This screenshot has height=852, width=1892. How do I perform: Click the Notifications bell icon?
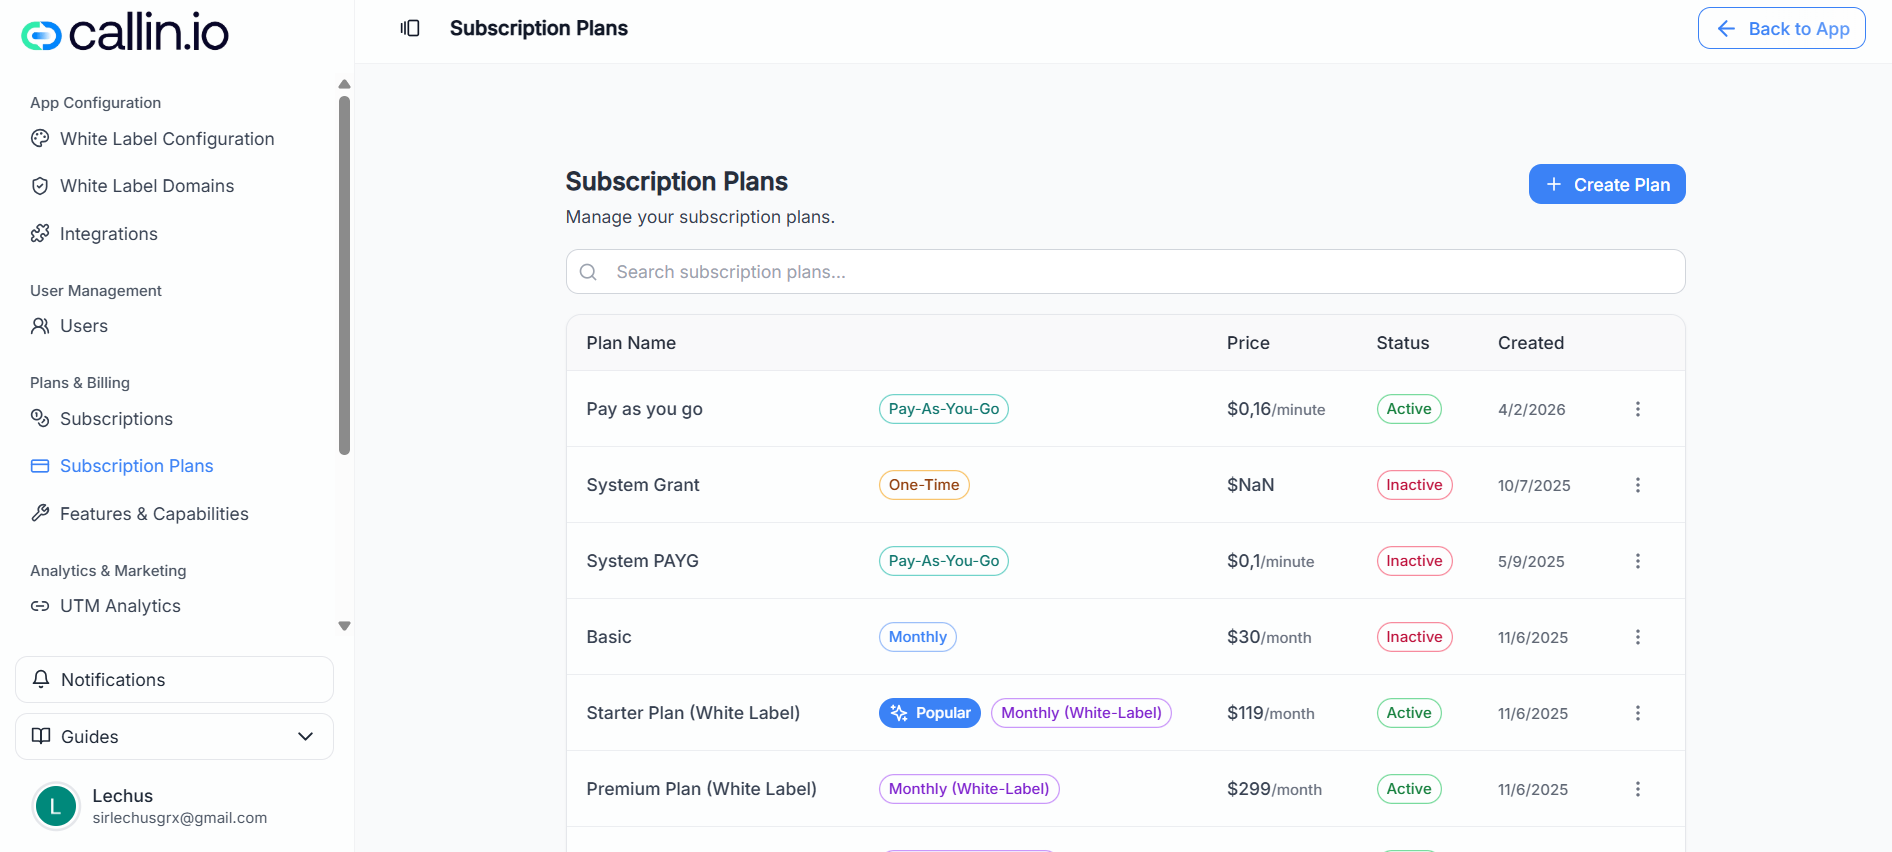[x=41, y=679]
